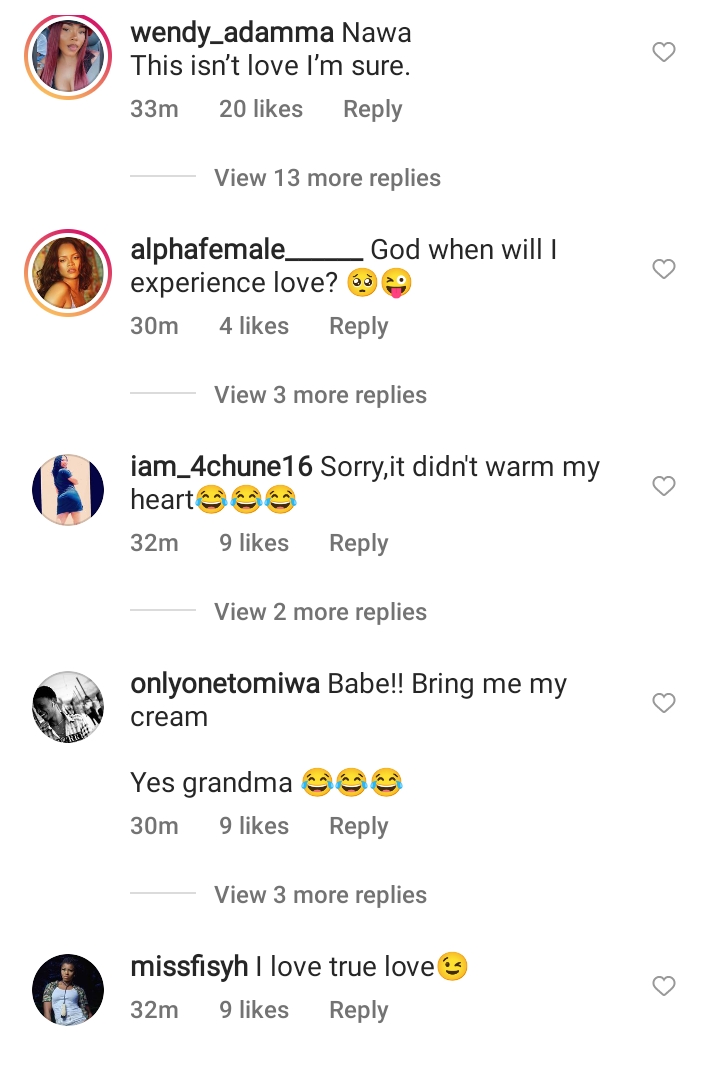View the 20 likes on wendy_adamma's comment
This screenshot has height=1068, width=720.
260,109
